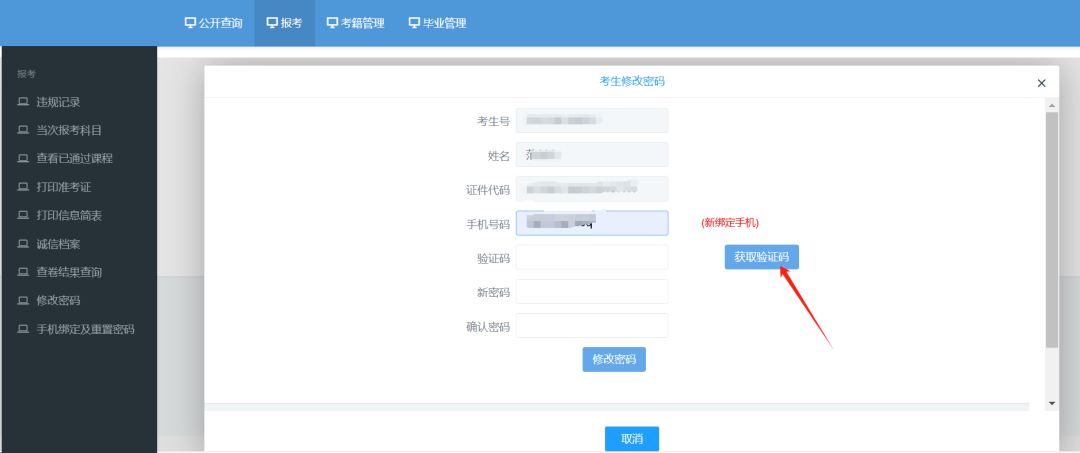Switch to the 报考 top menu
The height and width of the screenshot is (453, 1080).
pyautogui.click(x=284, y=23)
